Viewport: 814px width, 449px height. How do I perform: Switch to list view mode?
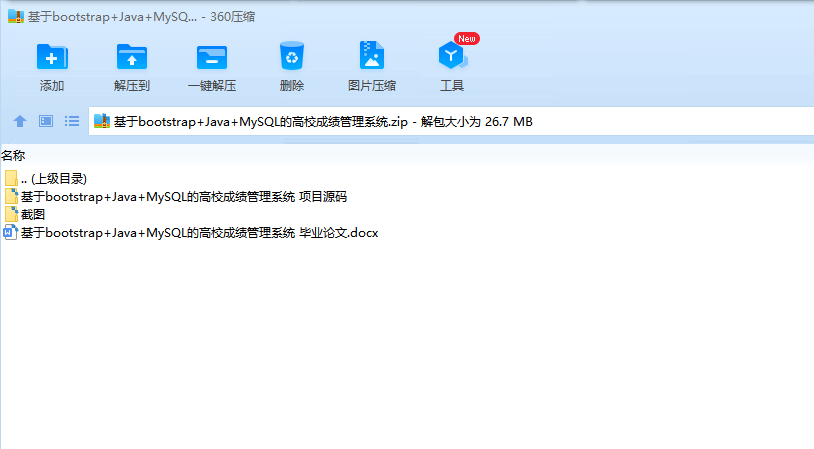click(72, 121)
